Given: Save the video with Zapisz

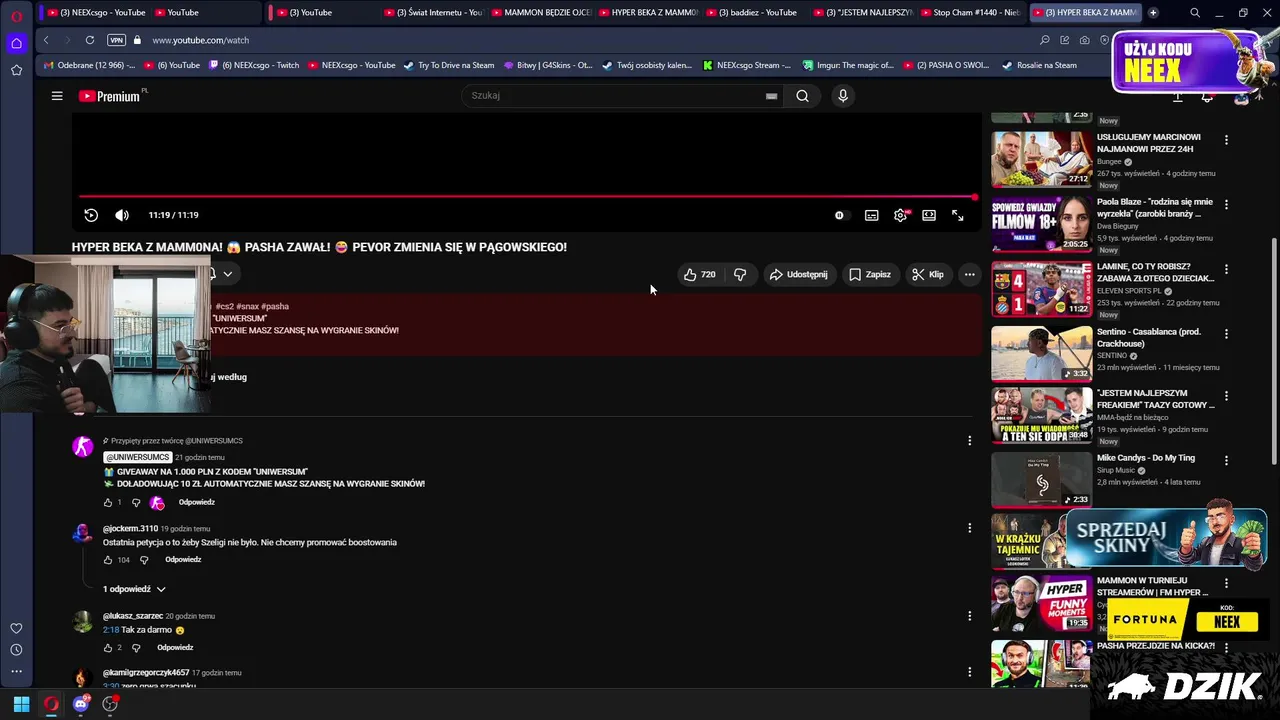Looking at the screenshot, I should (869, 274).
